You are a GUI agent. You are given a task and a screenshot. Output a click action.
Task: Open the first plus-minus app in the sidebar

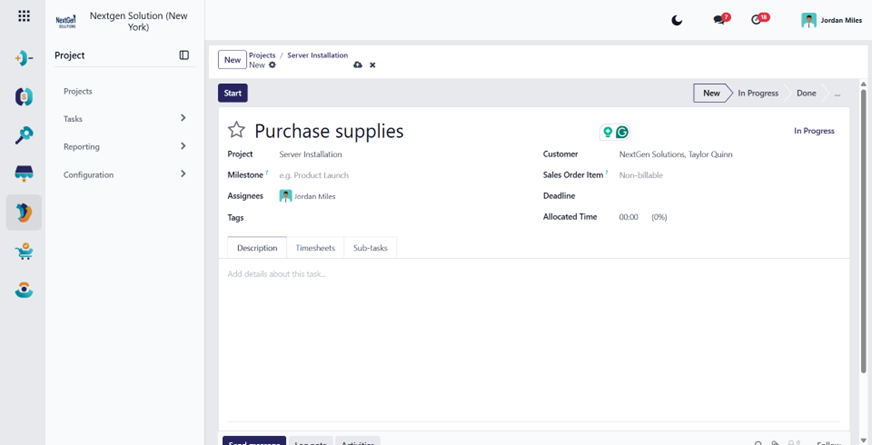24,58
